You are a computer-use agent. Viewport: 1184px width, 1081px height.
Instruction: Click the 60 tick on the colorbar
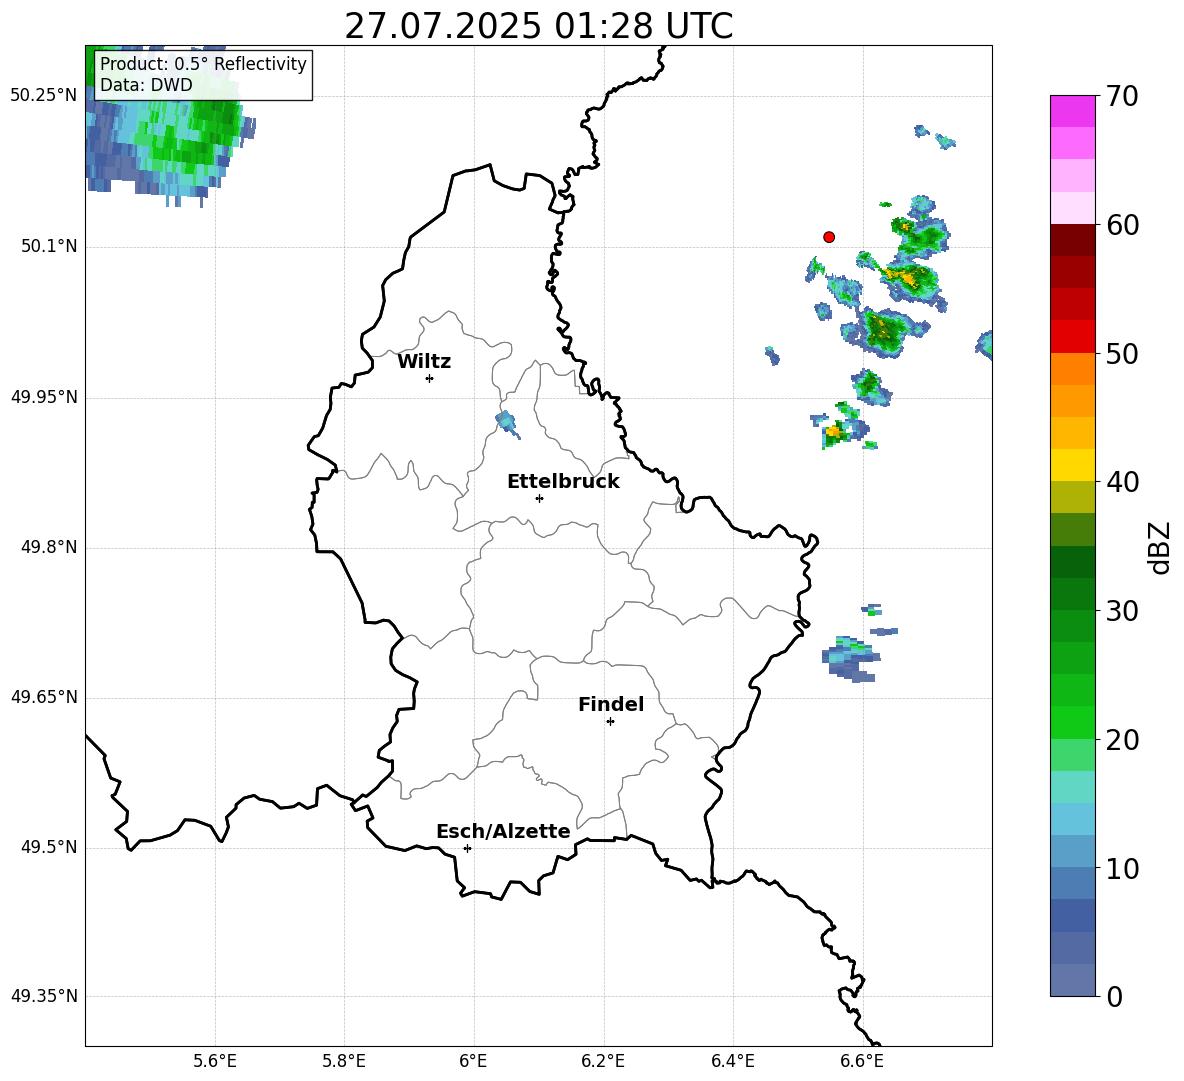1122,225
